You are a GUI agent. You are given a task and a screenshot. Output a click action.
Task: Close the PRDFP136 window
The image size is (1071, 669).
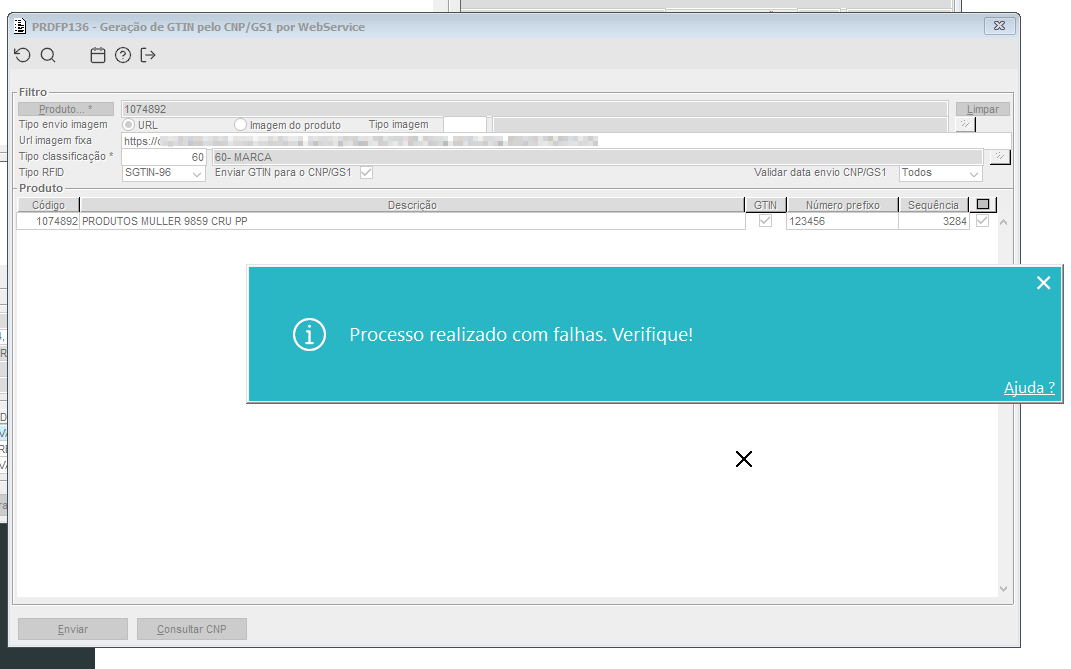pyautogui.click(x=999, y=26)
